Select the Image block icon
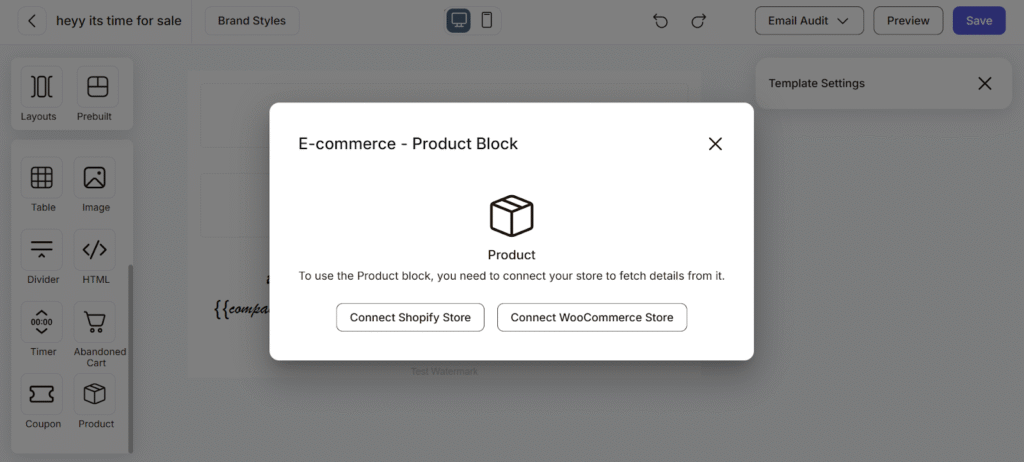Viewport: 1024px width, 462px height. 95,177
